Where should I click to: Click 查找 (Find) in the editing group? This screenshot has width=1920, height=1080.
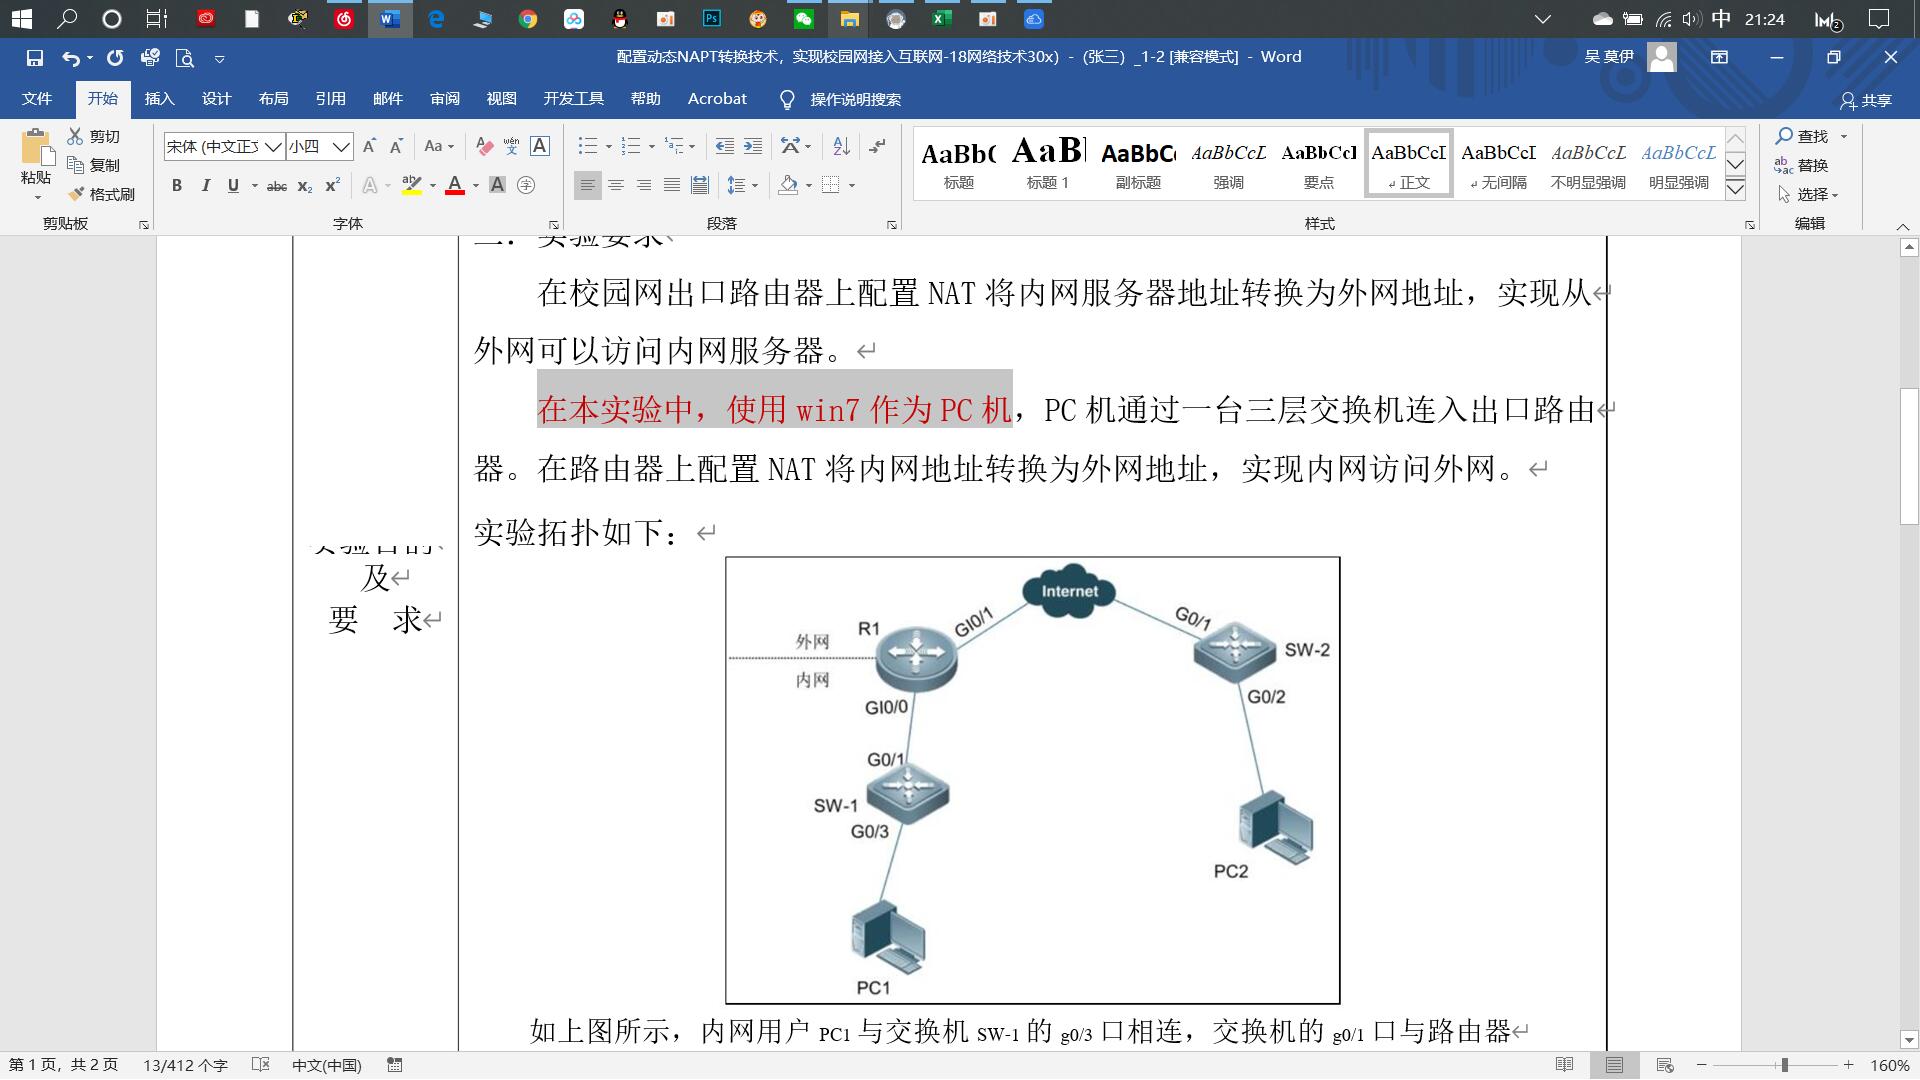(x=1812, y=136)
